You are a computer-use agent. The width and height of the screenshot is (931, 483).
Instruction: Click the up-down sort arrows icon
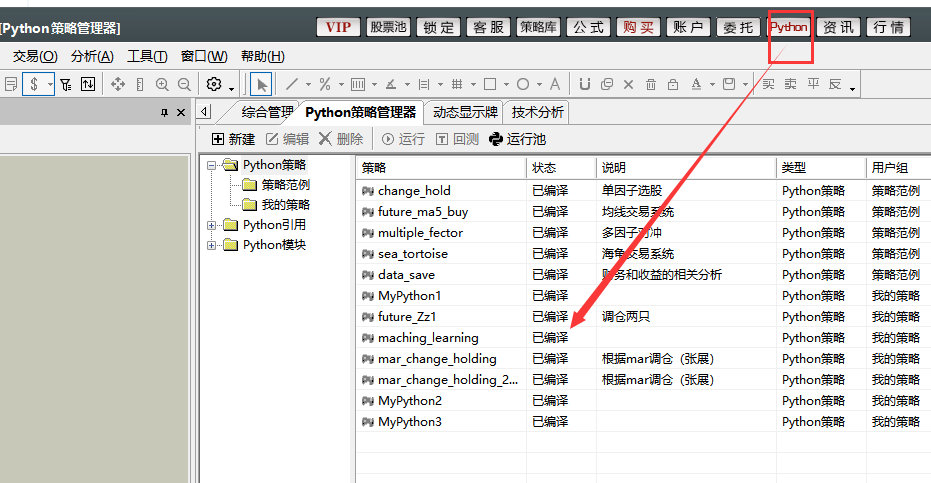coord(88,84)
